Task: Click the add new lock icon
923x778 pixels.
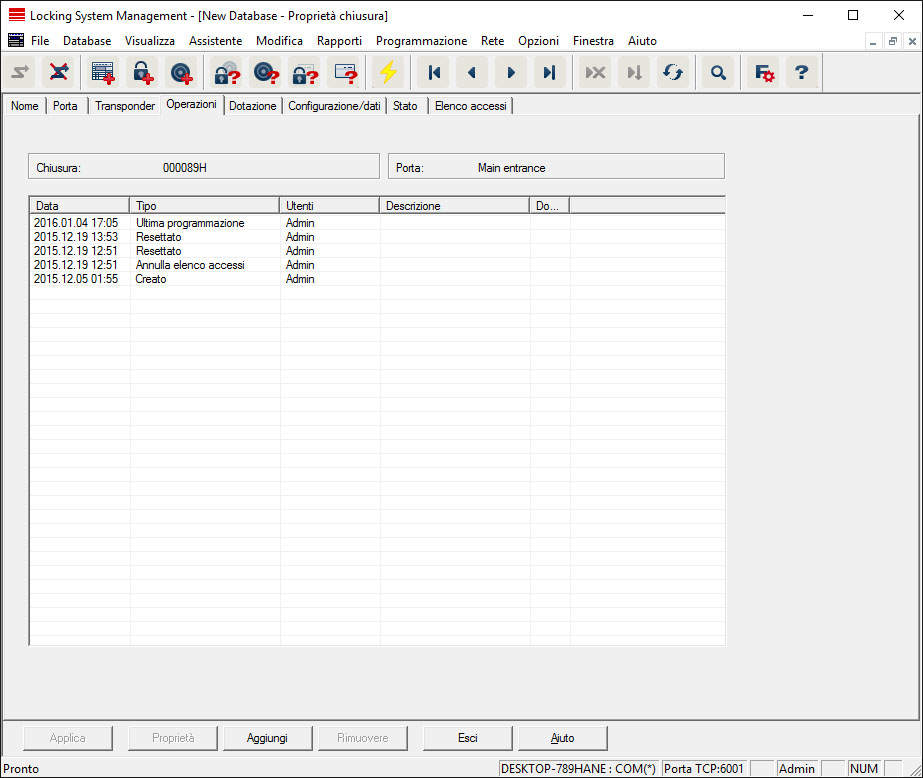Action: point(142,73)
